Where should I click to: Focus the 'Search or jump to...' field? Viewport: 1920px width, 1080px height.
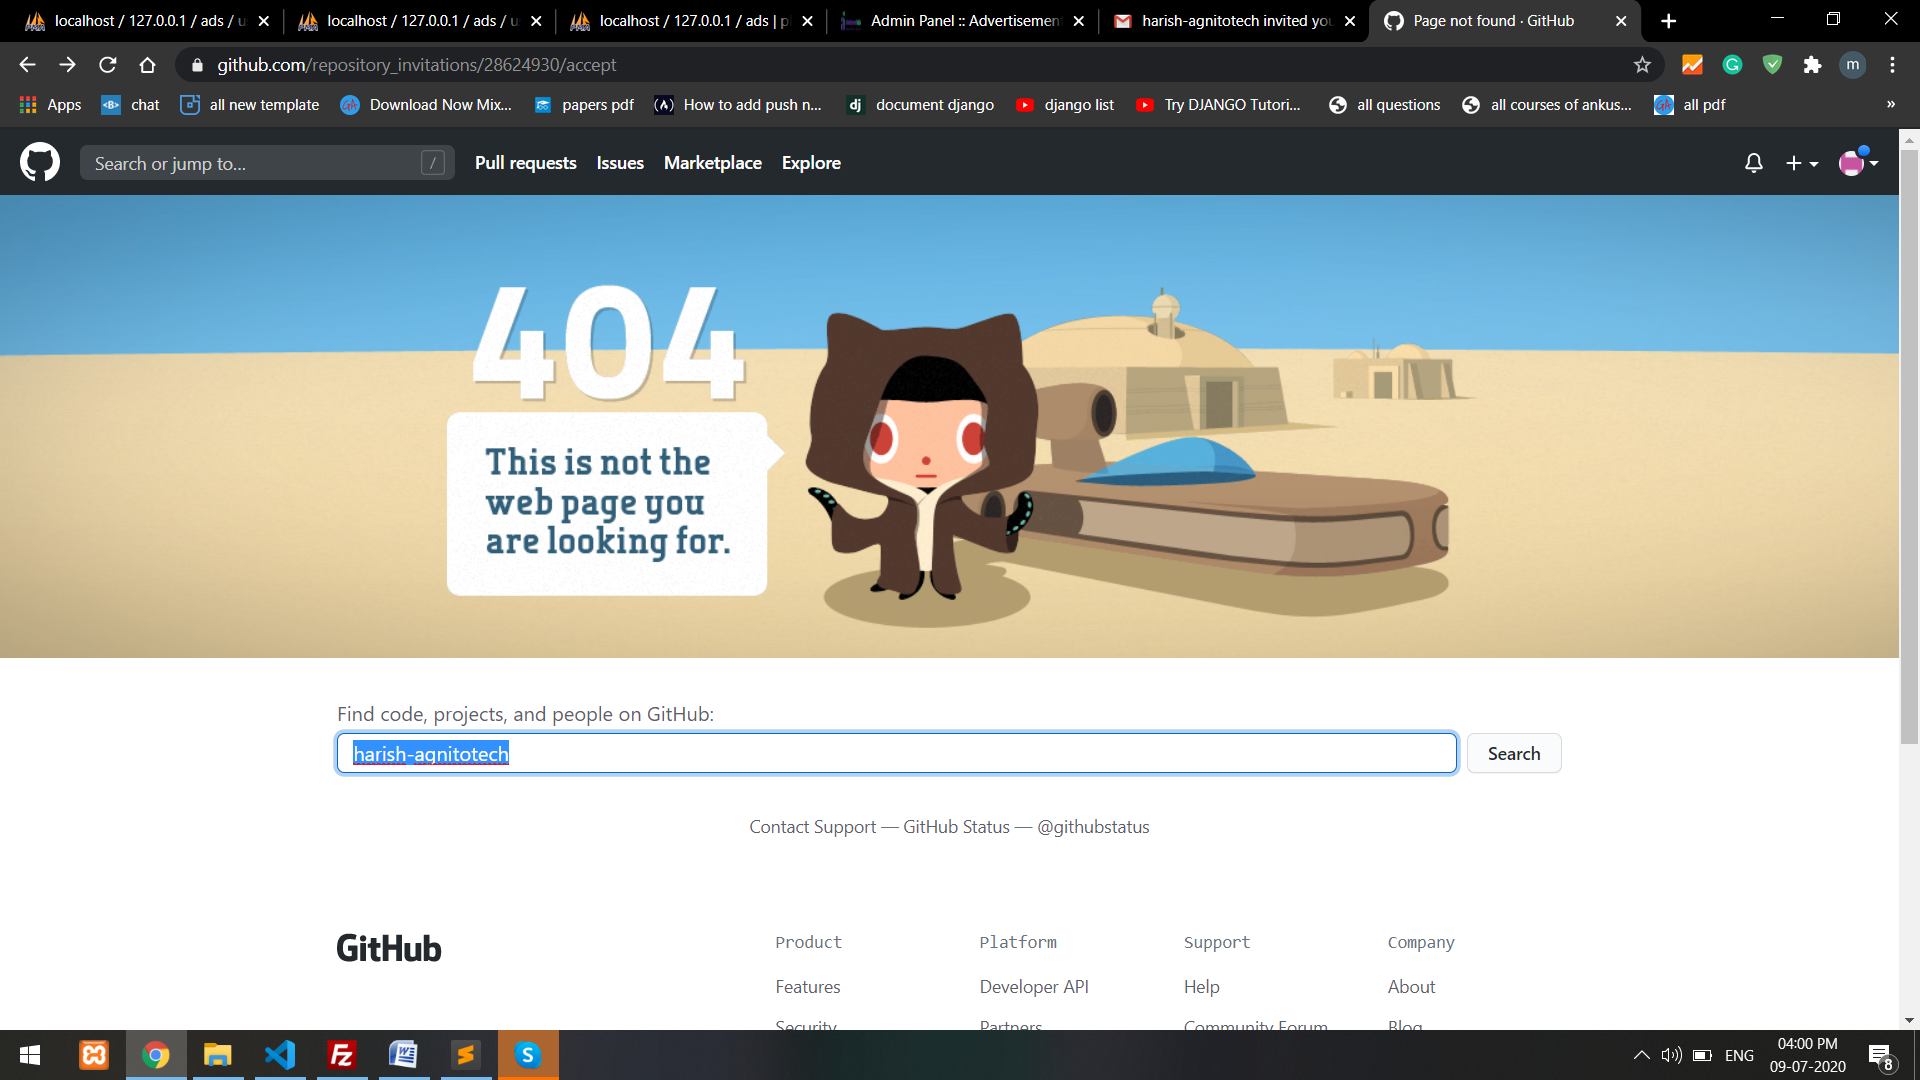(x=267, y=163)
